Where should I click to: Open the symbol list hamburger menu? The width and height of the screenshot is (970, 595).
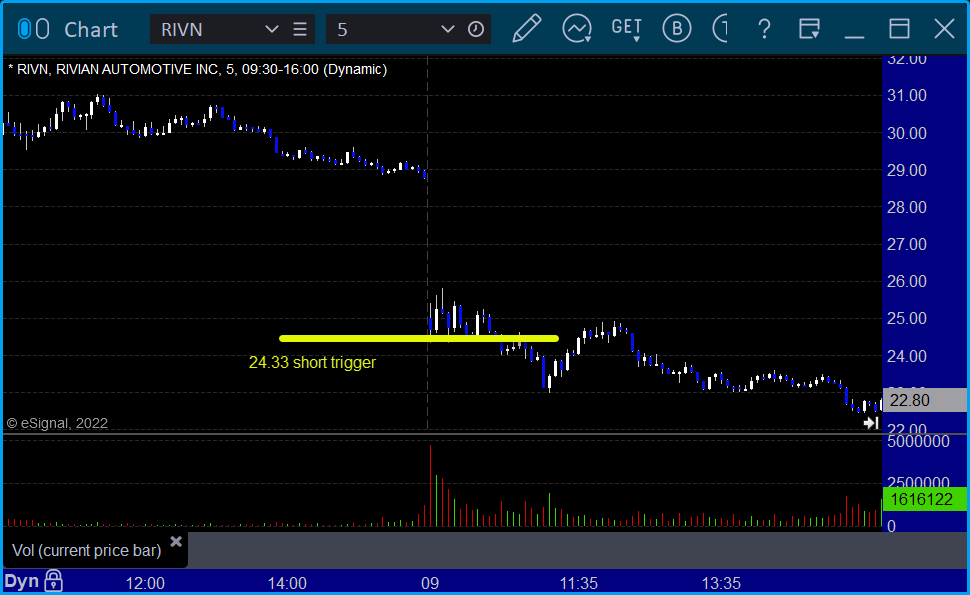[300, 29]
